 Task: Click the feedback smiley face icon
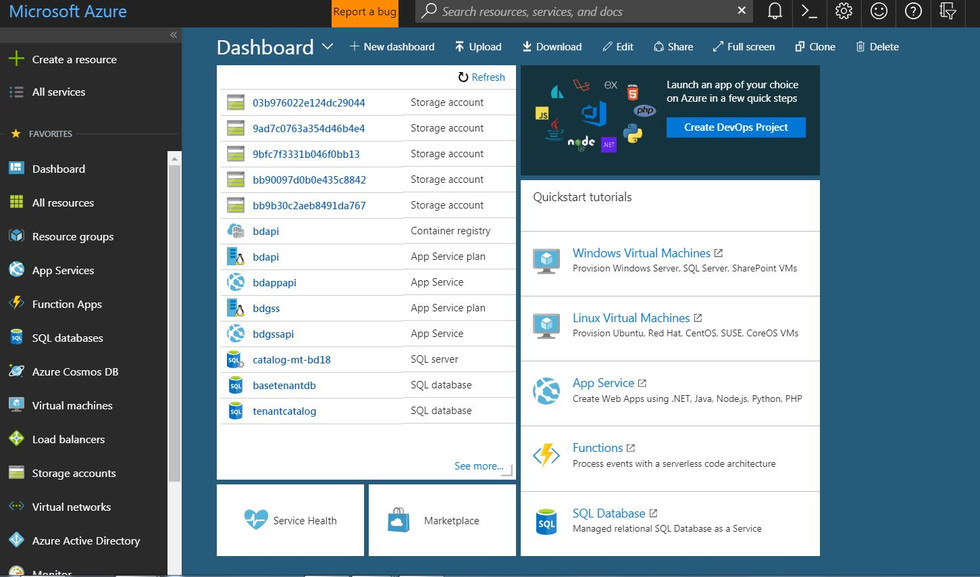tap(879, 11)
